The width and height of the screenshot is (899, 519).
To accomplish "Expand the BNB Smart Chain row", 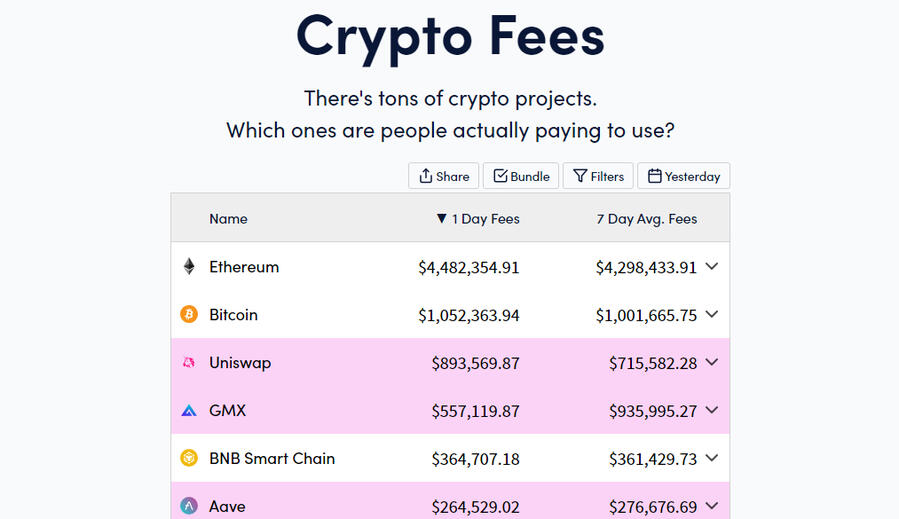I will [712, 459].
